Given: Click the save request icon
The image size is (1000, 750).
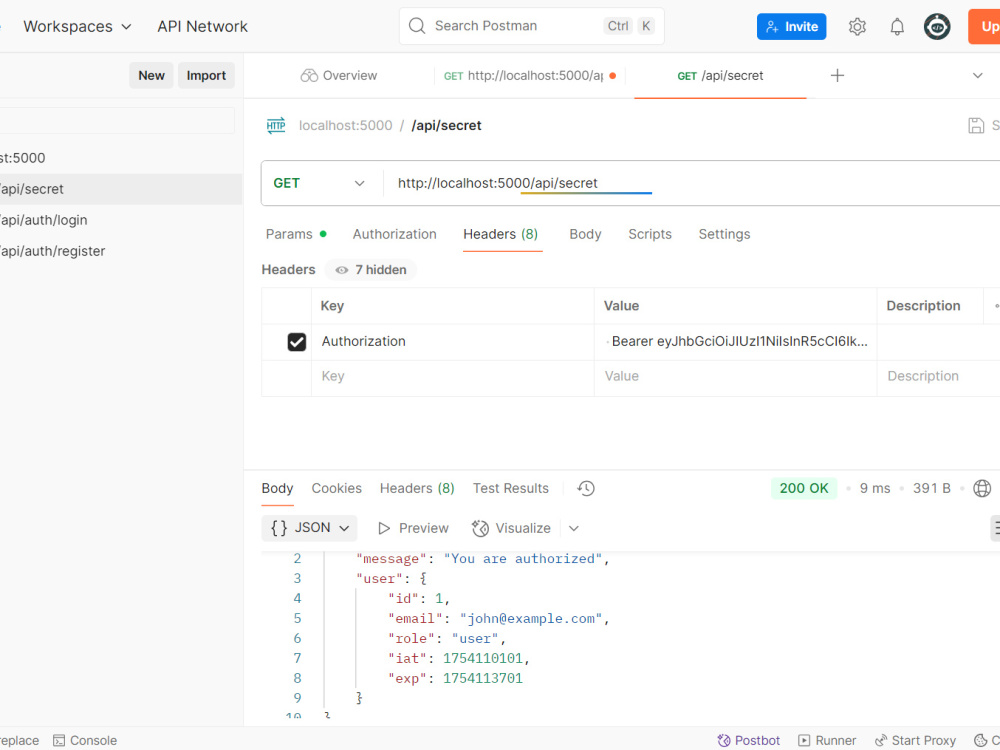Looking at the screenshot, I should [x=976, y=126].
